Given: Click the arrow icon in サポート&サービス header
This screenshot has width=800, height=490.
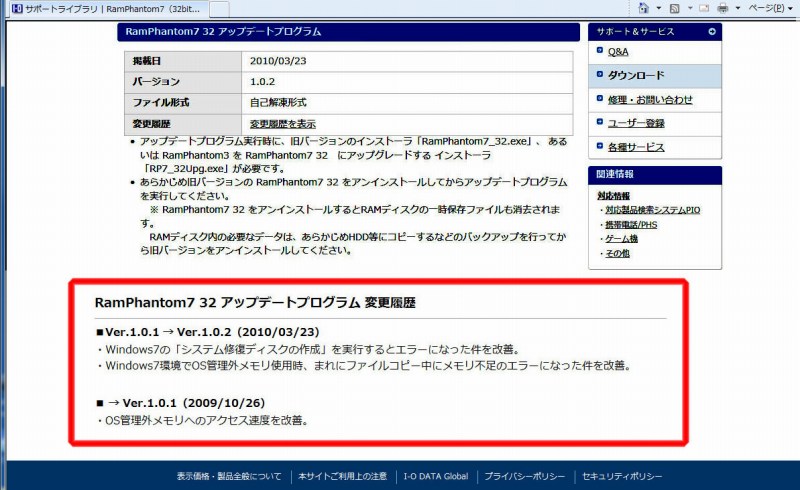Looking at the screenshot, I should coord(712,32).
